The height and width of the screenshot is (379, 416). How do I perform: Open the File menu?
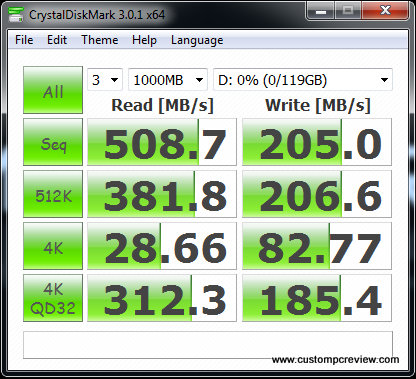[x=24, y=40]
